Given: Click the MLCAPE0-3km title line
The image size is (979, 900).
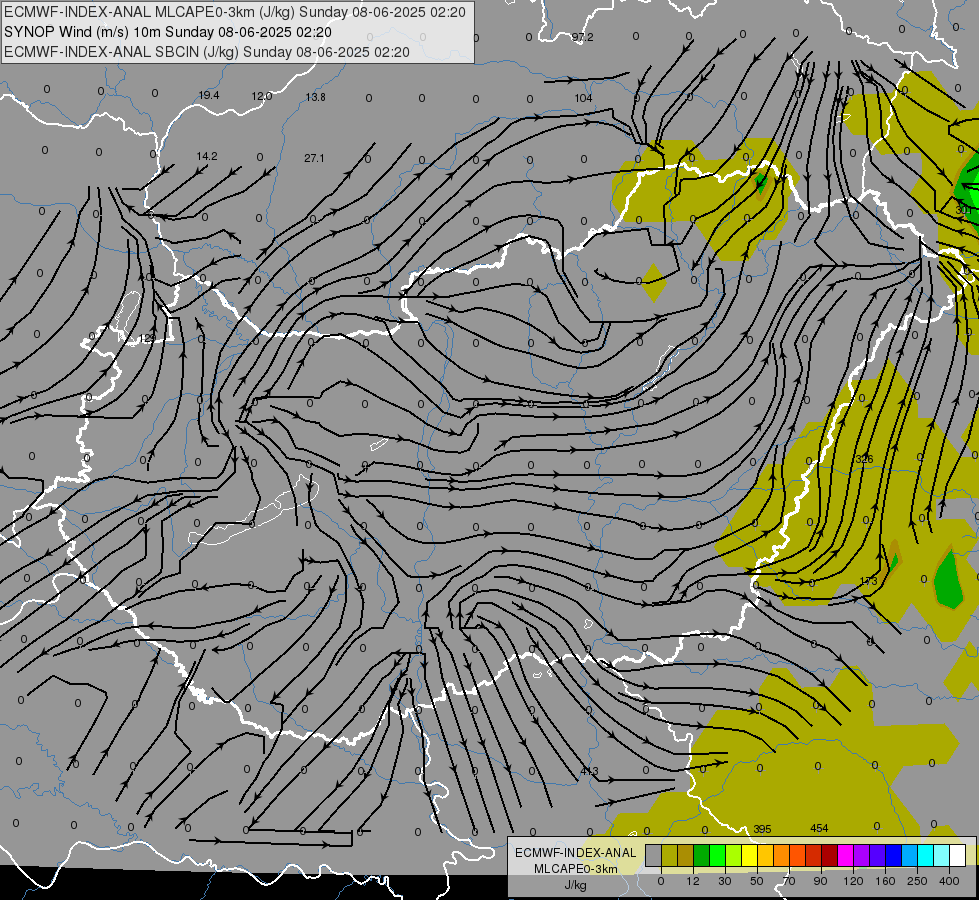Looking at the screenshot, I should [x=235, y=12].
